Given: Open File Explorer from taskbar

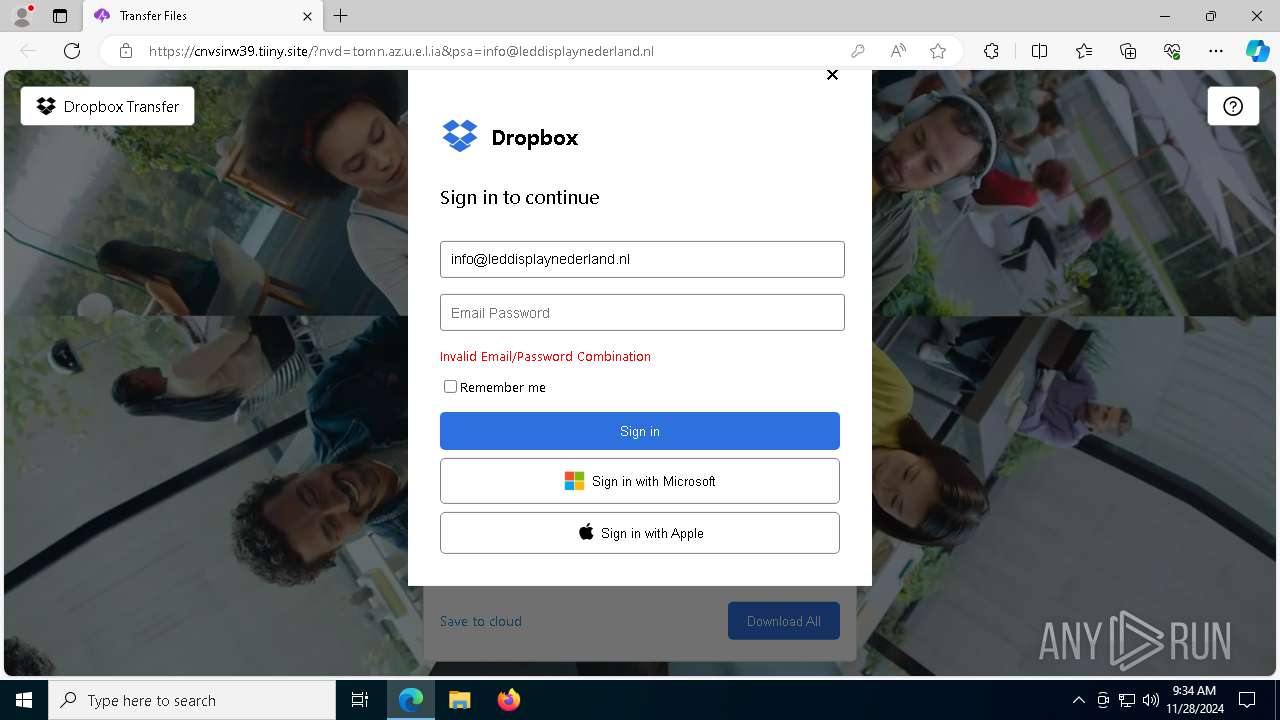Looking at the screenshot, I should click(x=459, y=700).
